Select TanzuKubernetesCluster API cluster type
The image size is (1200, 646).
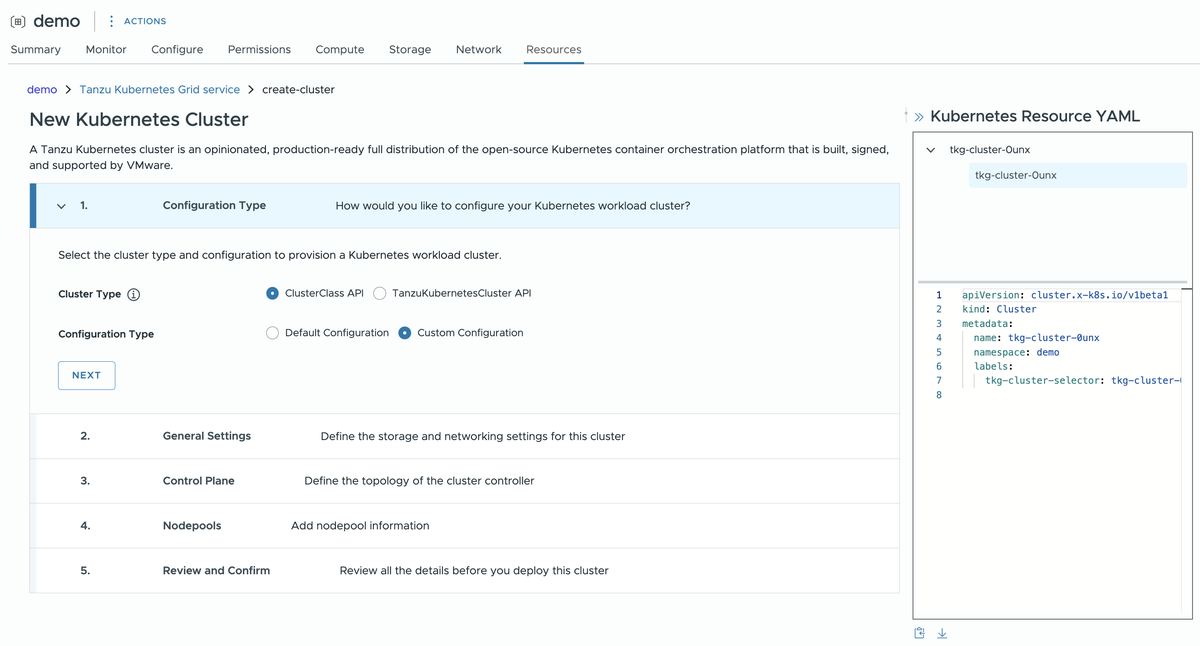378,293
